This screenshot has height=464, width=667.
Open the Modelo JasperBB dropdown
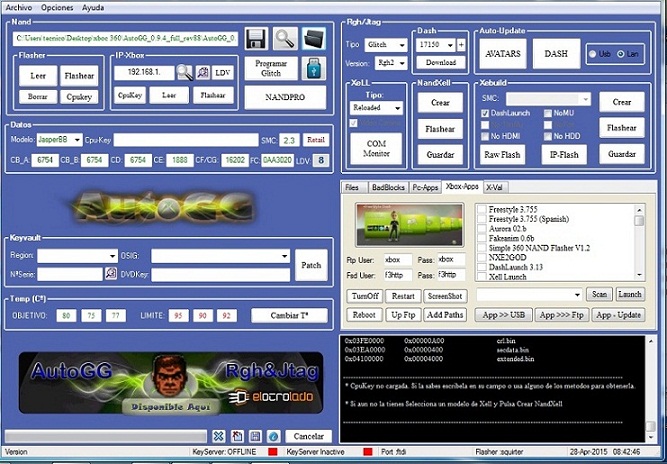pyautogui.click(x=59, y=139)
